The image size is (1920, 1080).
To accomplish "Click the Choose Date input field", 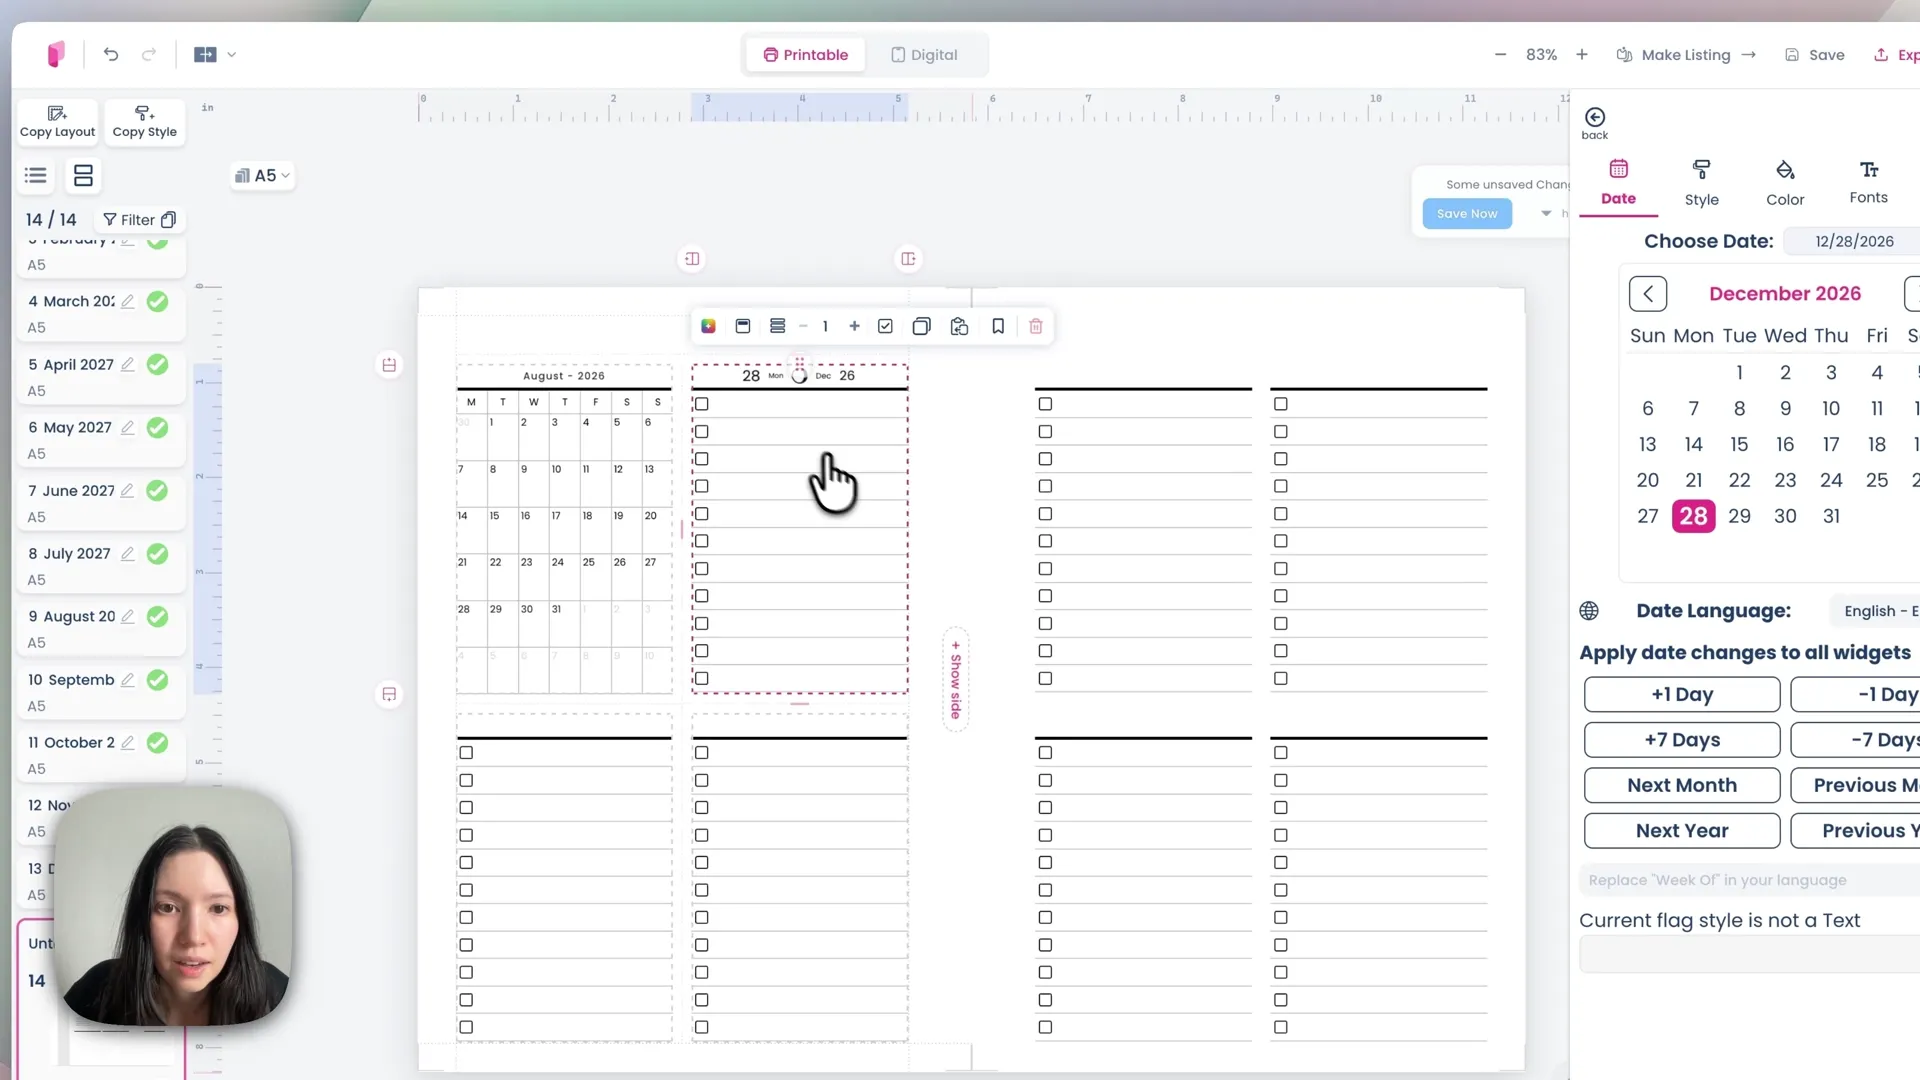I will 1852,241.
